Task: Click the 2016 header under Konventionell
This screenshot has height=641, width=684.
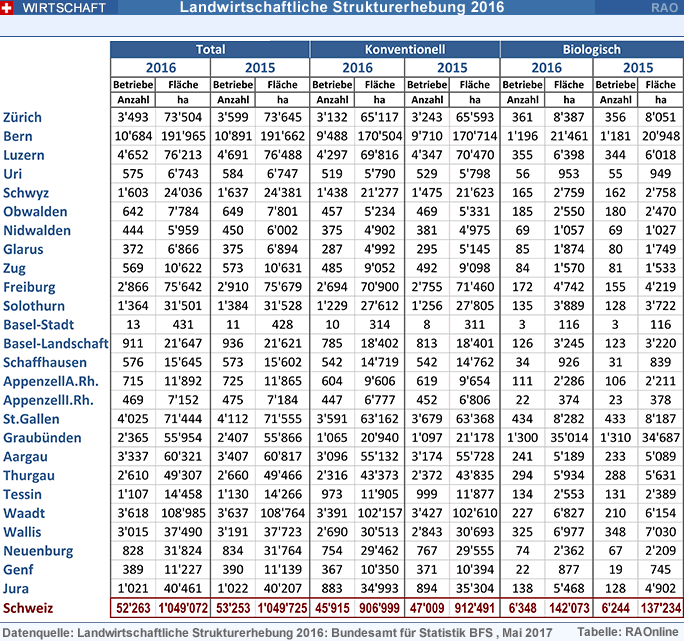Action: pos(357,67)
